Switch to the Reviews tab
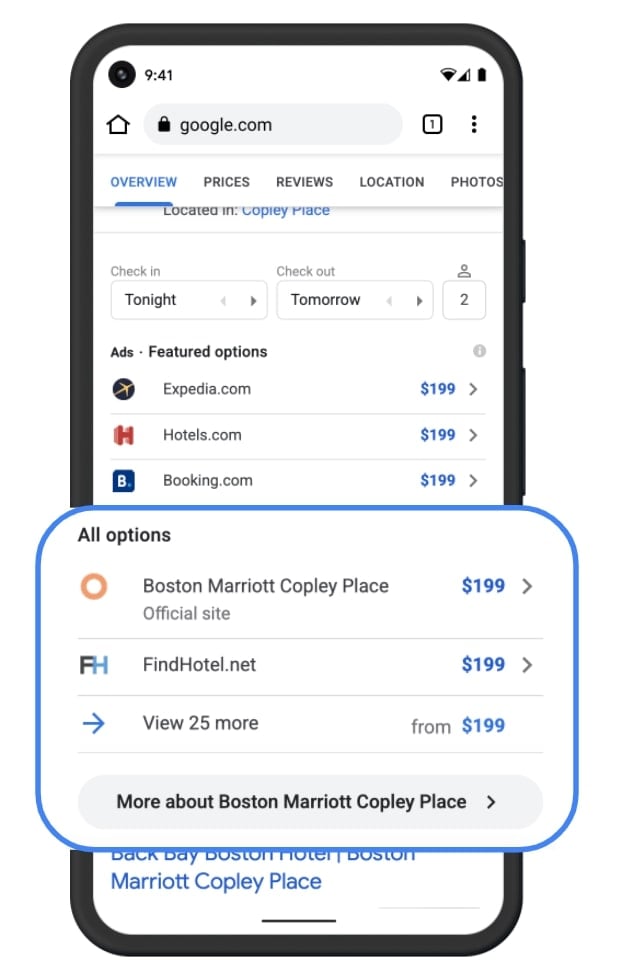 [304, 182]
